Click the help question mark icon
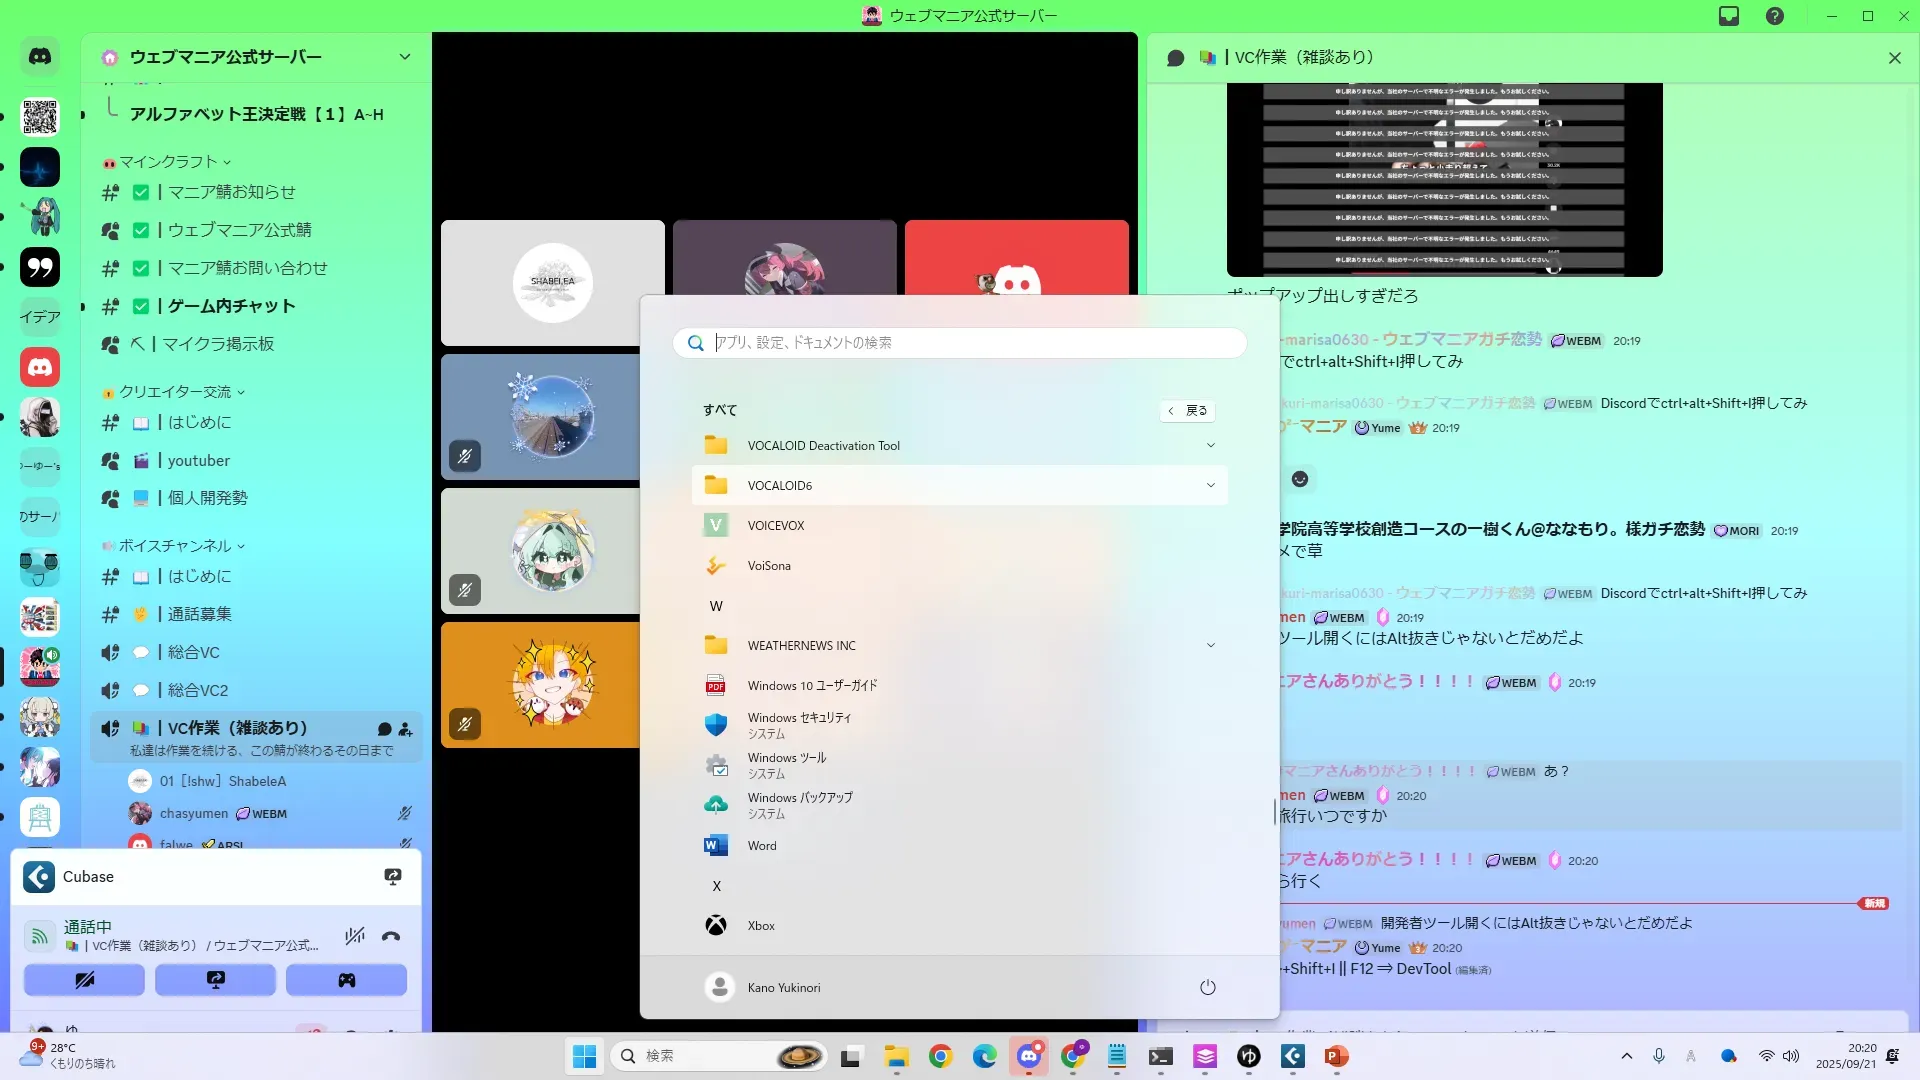The image size is (1920, 1080). point(1775,16)
